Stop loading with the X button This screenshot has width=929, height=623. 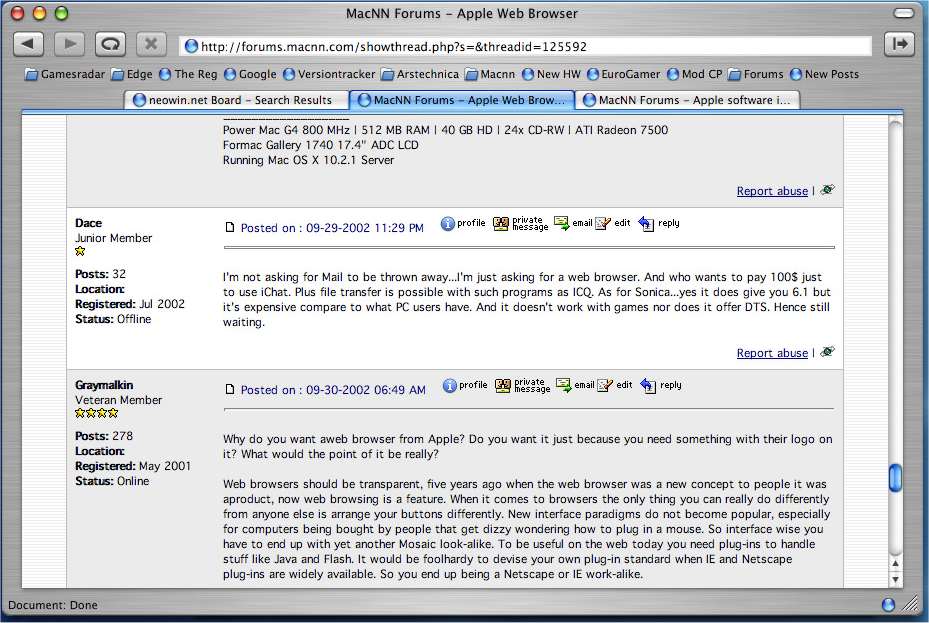(151, 44)
